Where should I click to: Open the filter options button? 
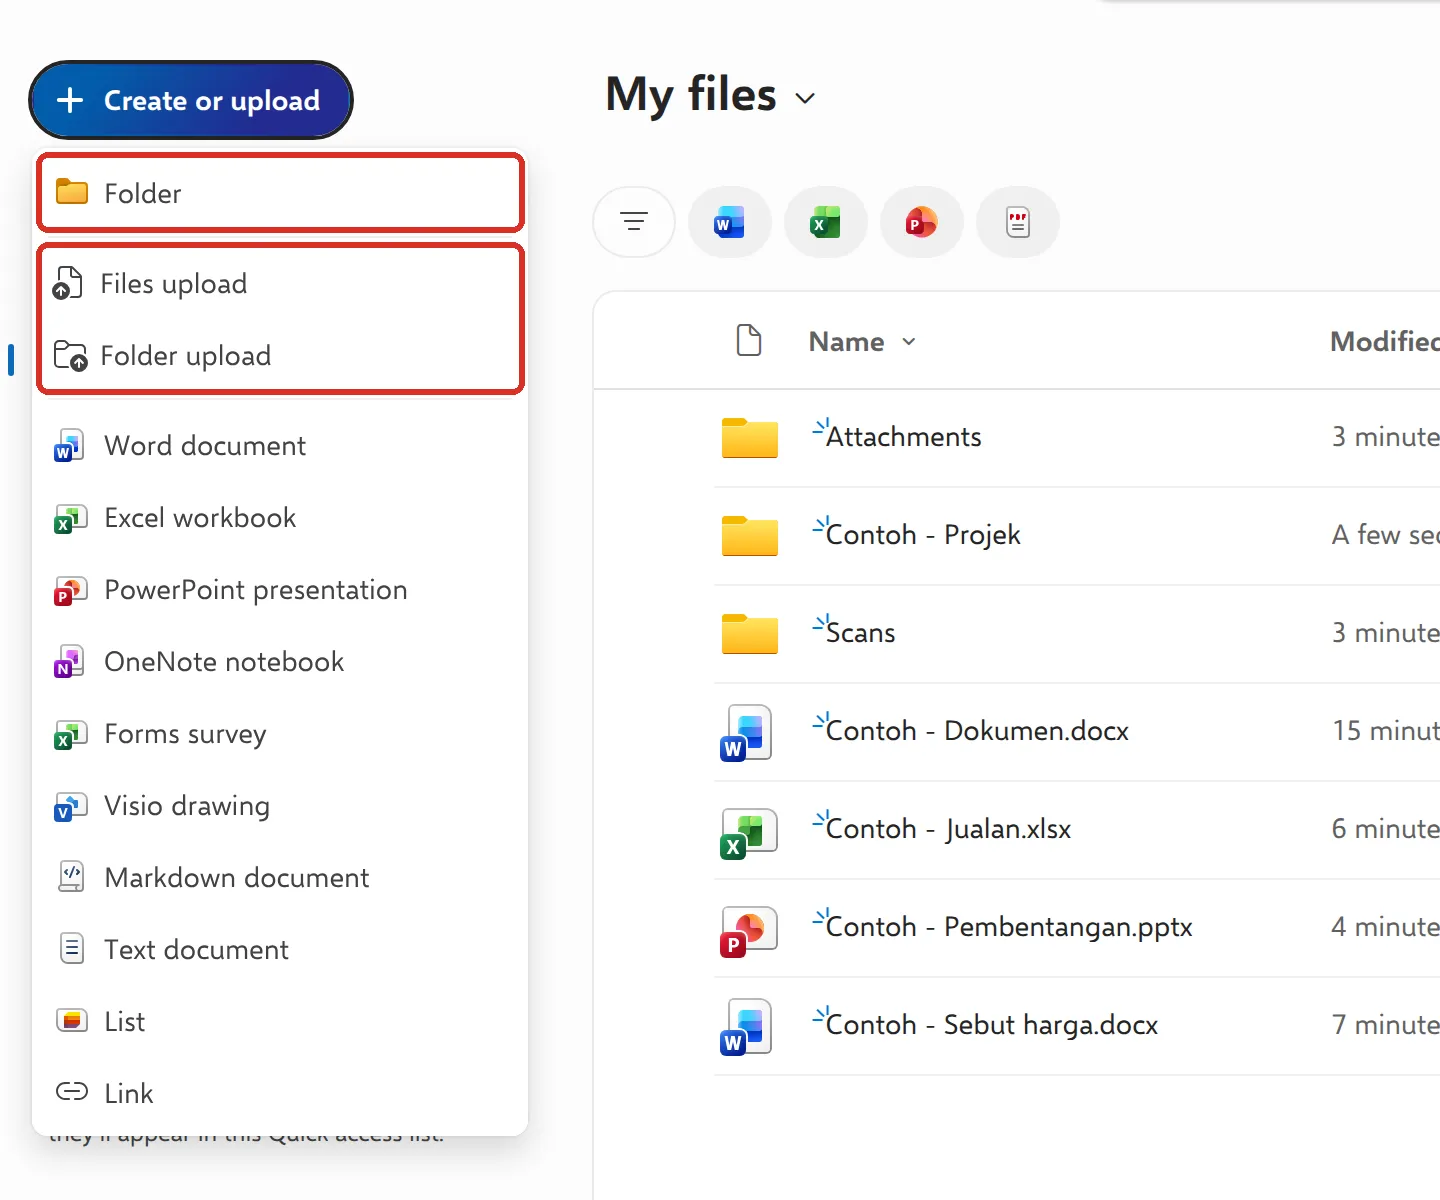[x=634, y=222]
